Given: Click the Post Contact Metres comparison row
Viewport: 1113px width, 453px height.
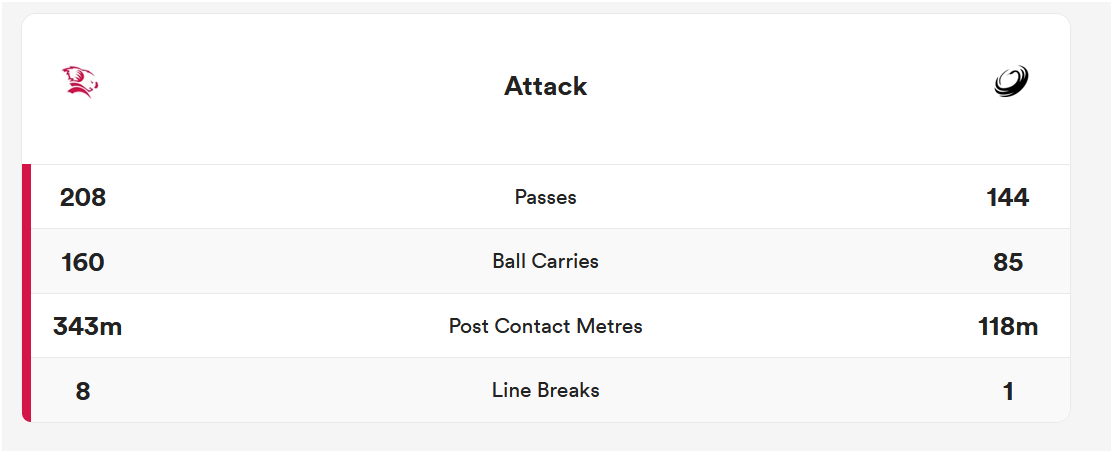Looking at the screenshot, I should (x=550, y=326).
